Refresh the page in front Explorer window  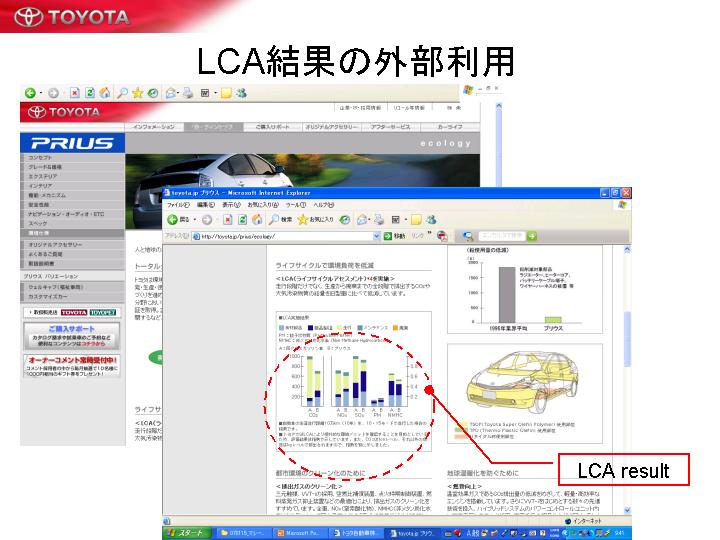(x=242, y=220)
